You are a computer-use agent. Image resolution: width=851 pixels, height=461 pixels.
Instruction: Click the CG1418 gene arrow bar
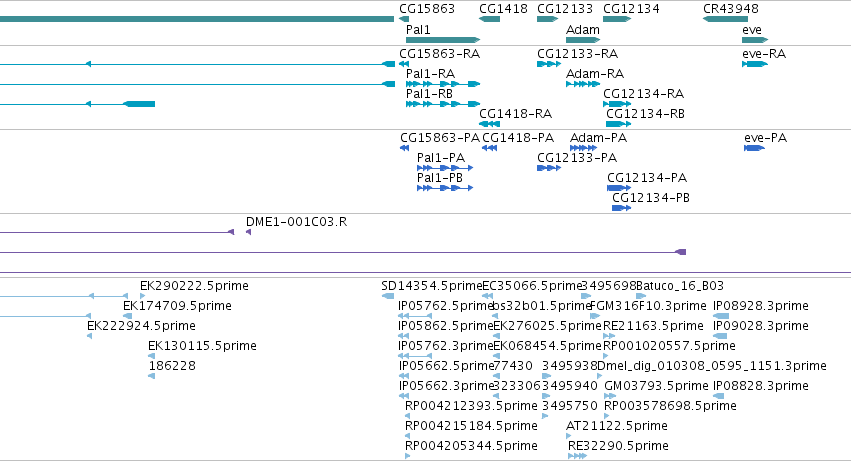(x=490, y=19)
